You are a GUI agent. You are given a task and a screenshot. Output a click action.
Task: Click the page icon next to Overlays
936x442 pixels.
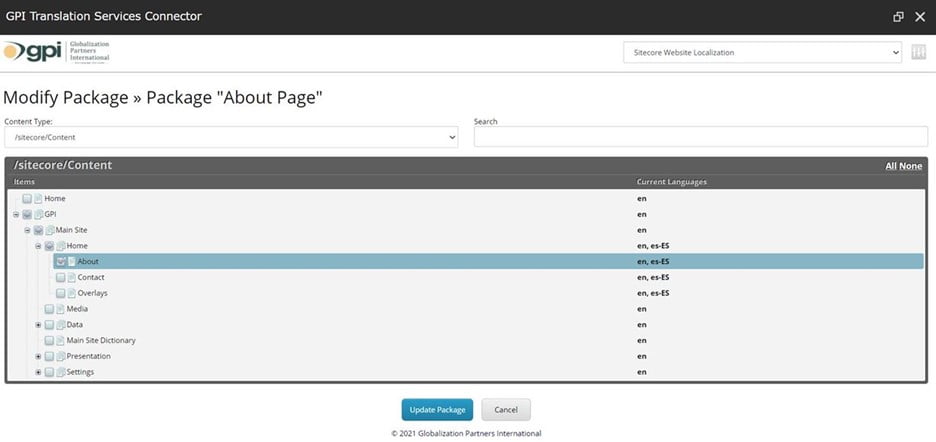(72, 293)
